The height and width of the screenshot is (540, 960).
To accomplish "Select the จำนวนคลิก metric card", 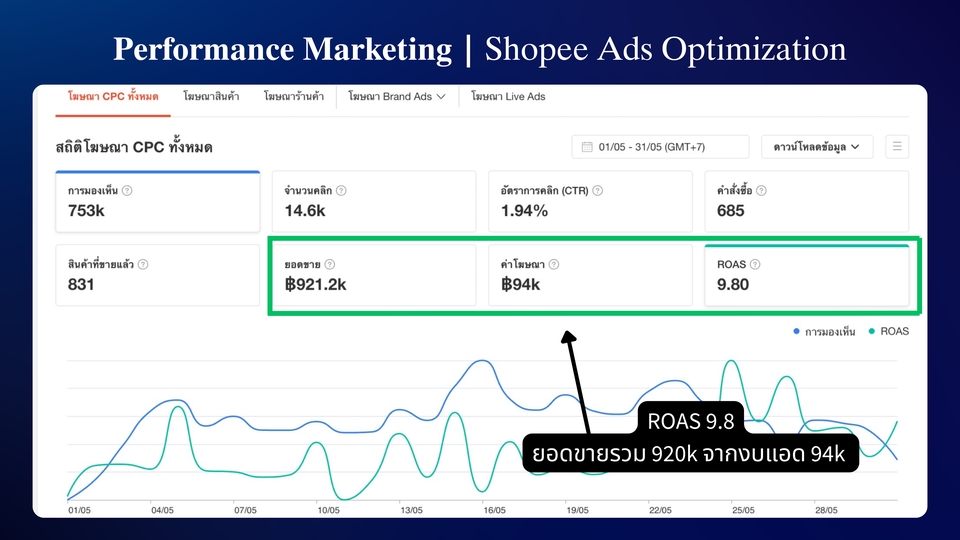I will [x=374, y=201].
